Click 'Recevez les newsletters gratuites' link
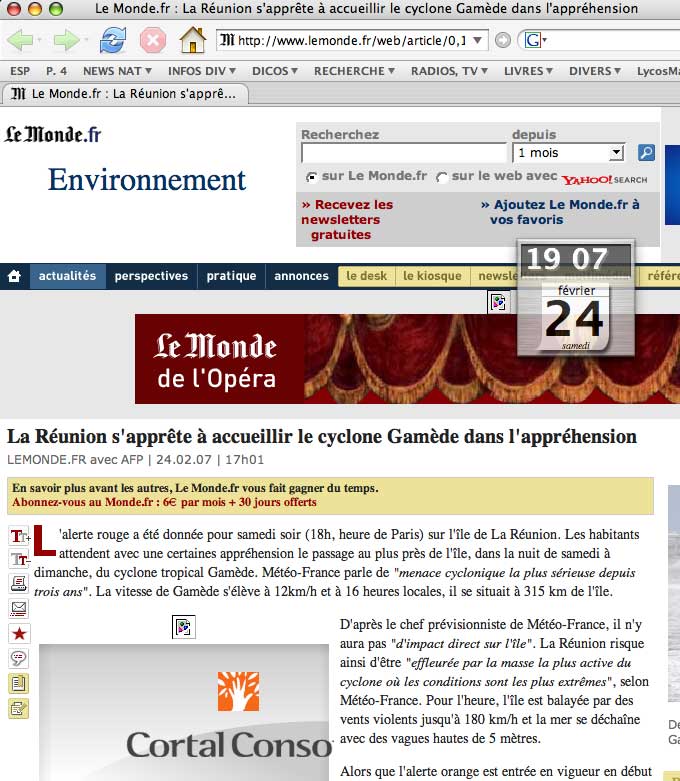 (347, 220)
